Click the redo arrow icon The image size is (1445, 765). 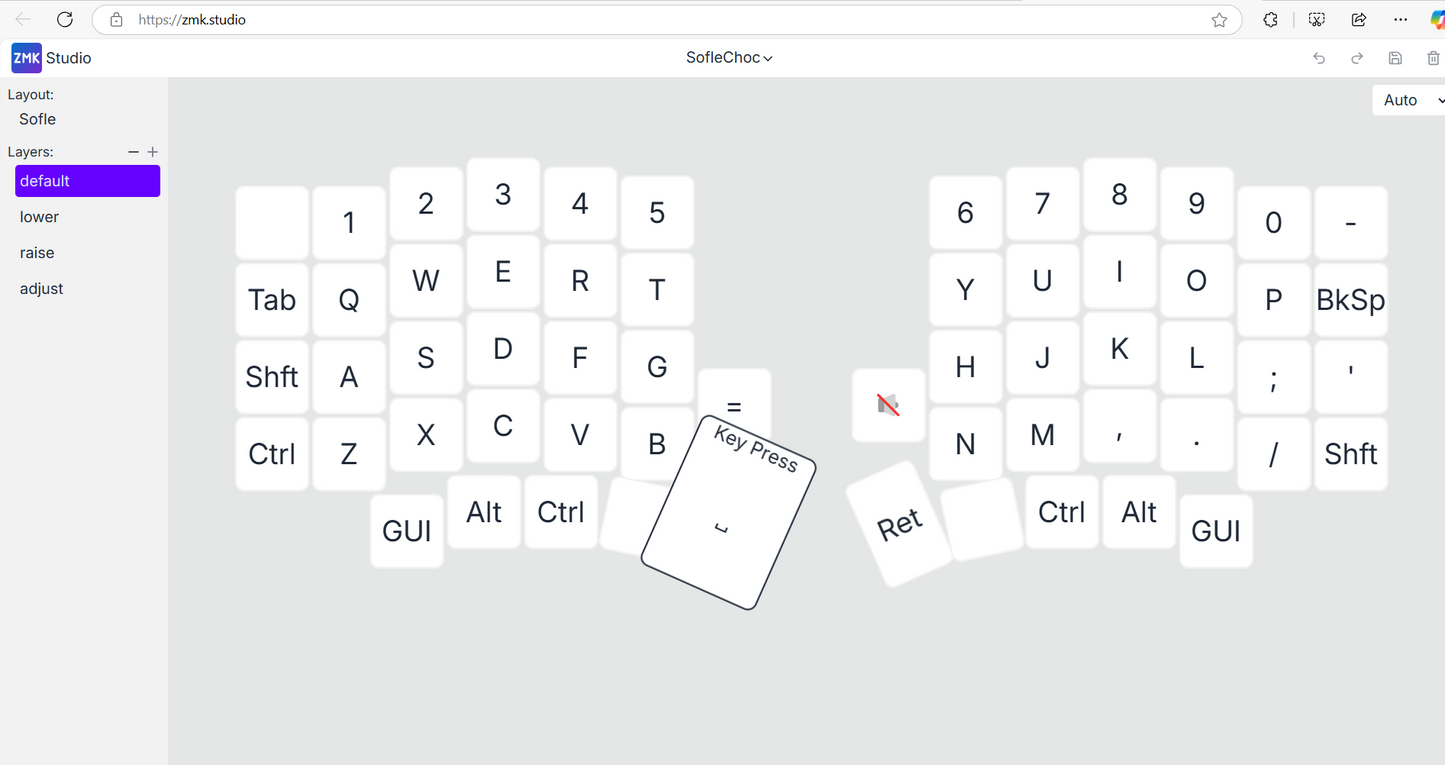1357,58
